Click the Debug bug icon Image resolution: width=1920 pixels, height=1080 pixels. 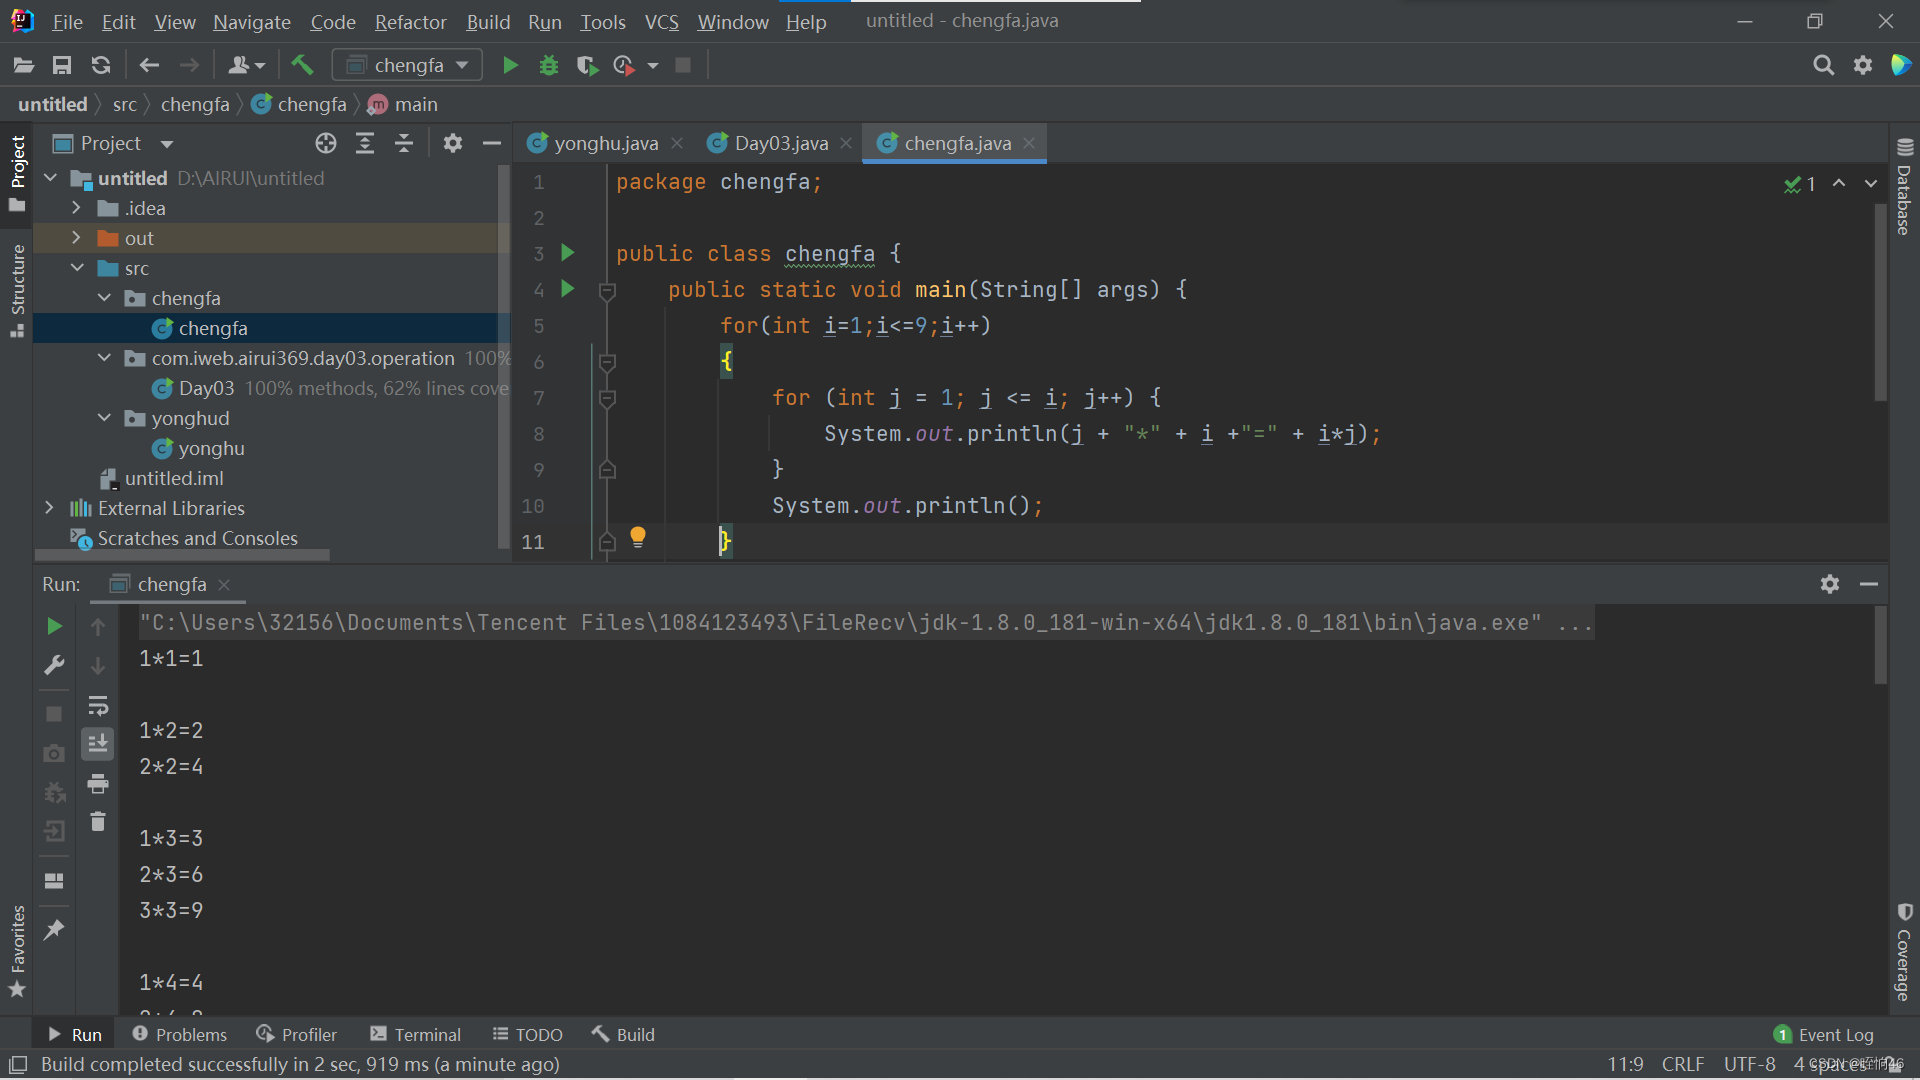point(548,66)
